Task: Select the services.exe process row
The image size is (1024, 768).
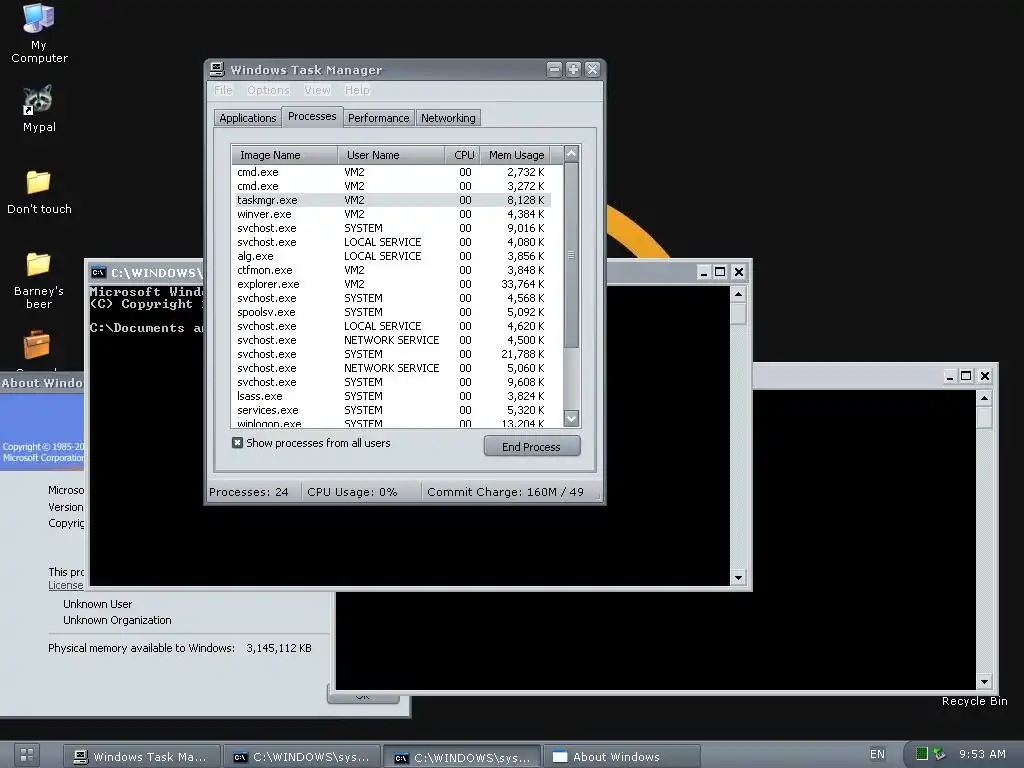Action: coord(393,410)
